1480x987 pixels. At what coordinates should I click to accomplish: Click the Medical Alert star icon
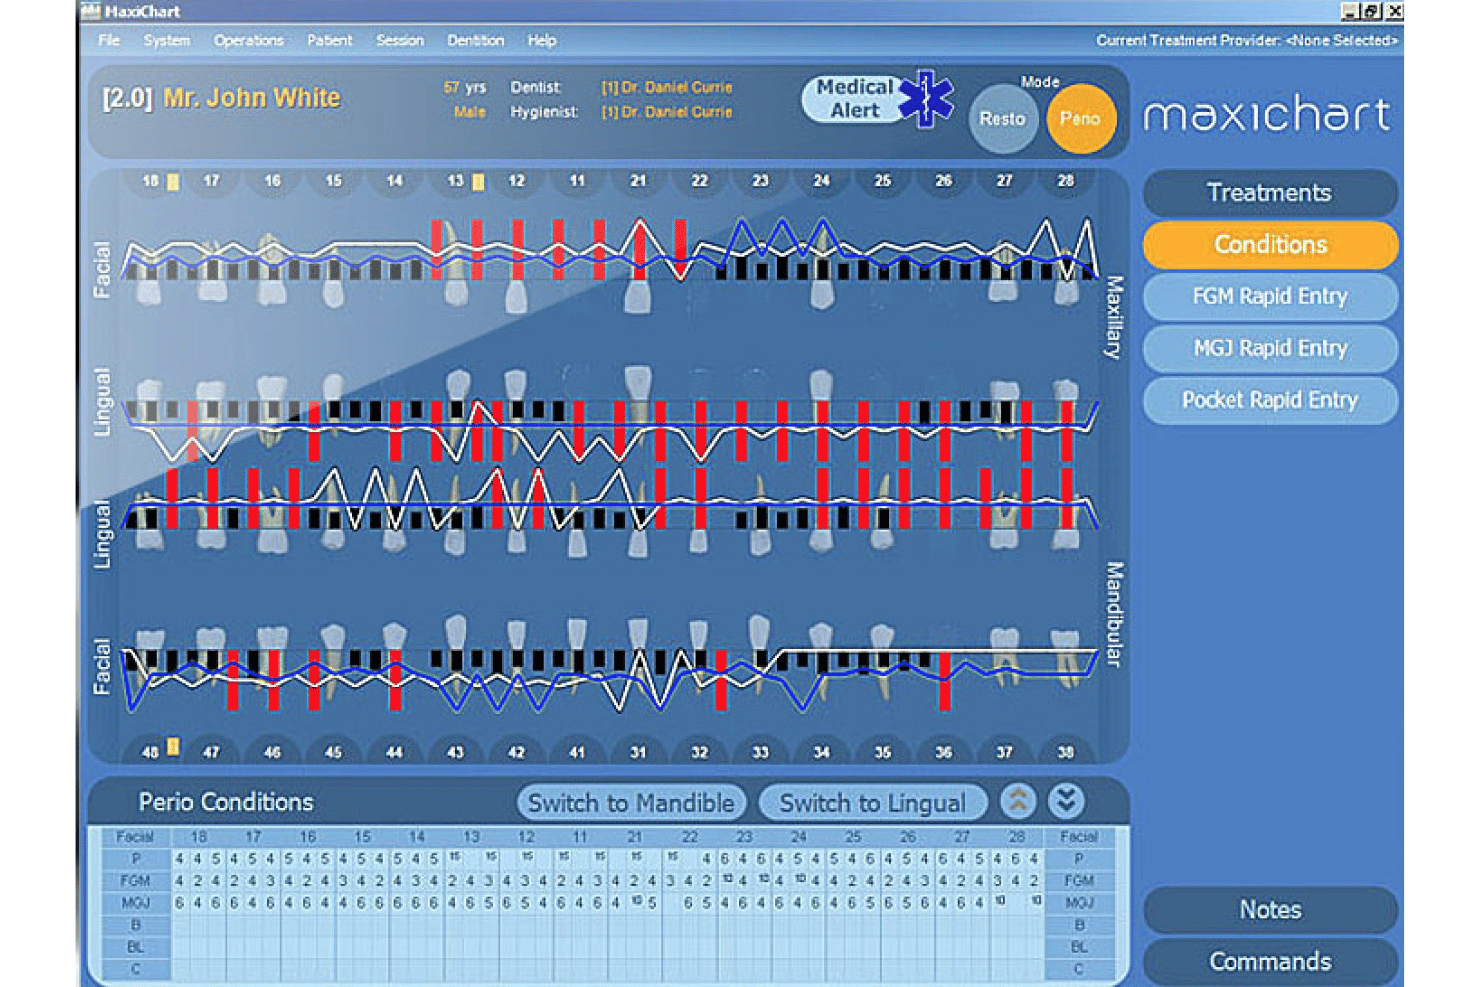coord(926,98)
